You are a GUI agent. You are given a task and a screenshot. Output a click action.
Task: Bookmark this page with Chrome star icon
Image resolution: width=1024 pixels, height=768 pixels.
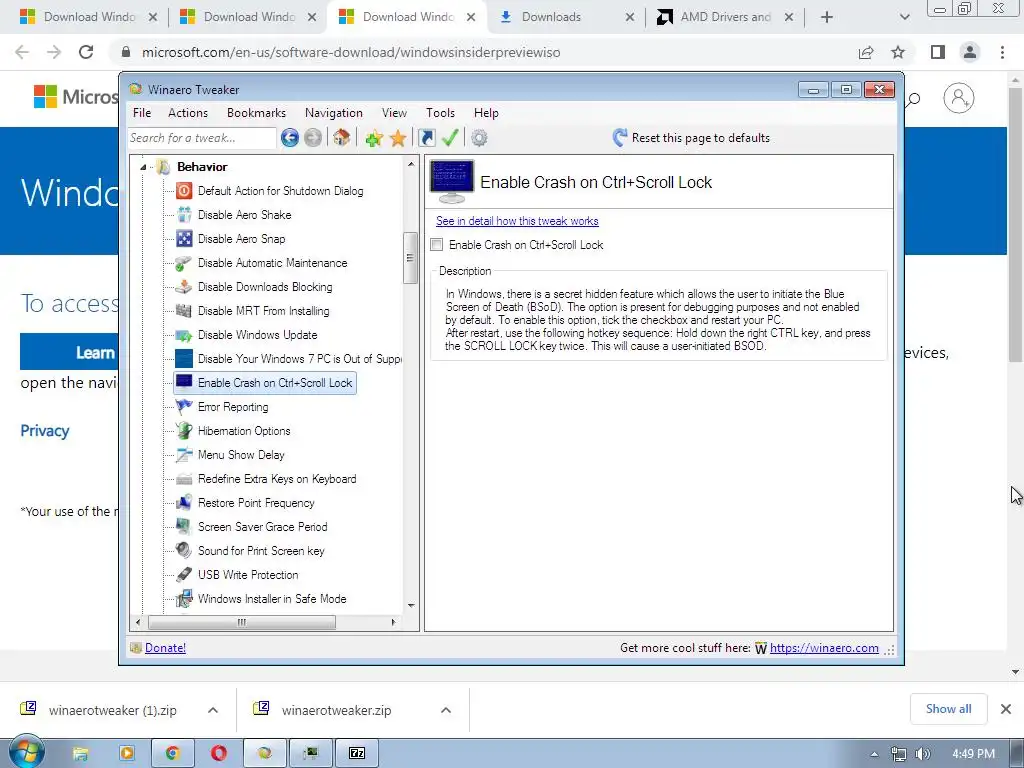(898, 52)
